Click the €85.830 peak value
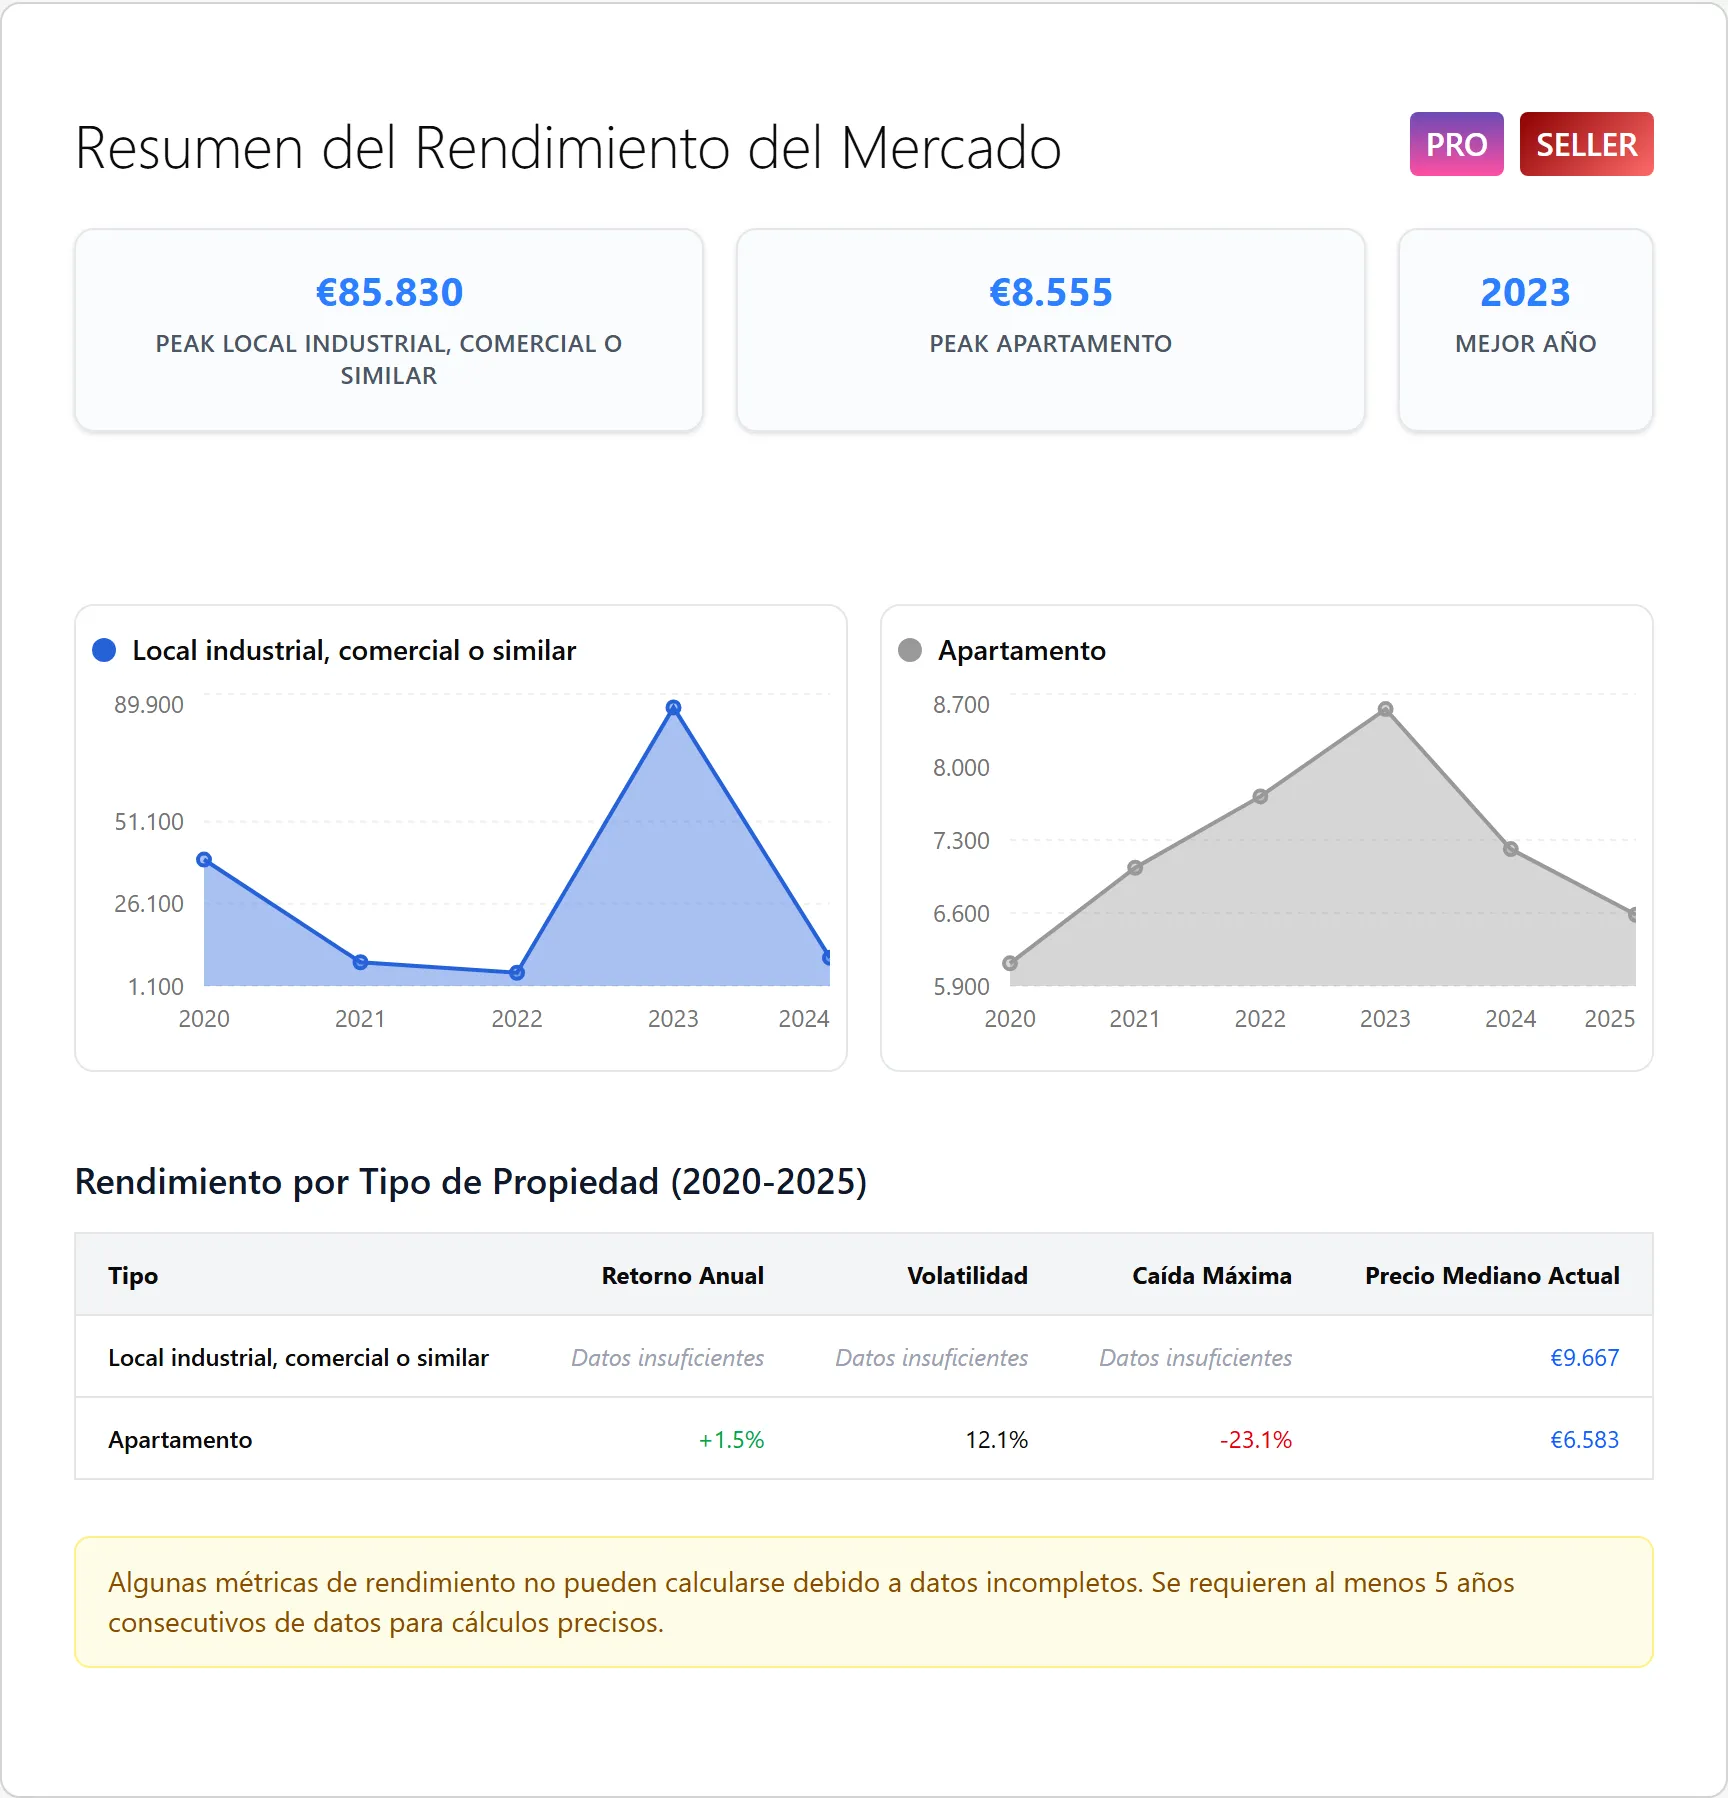Screen dimensions: 1728x1798 point(389,292)
